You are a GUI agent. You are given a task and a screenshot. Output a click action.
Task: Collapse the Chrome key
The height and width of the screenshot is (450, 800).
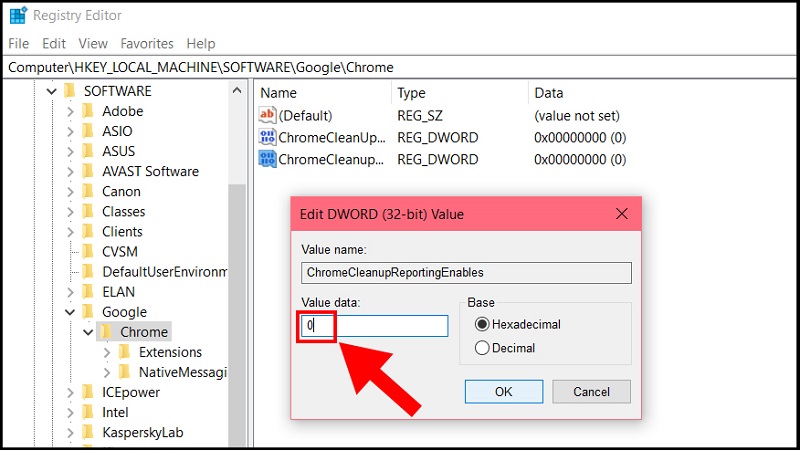[x=88, y=333]
